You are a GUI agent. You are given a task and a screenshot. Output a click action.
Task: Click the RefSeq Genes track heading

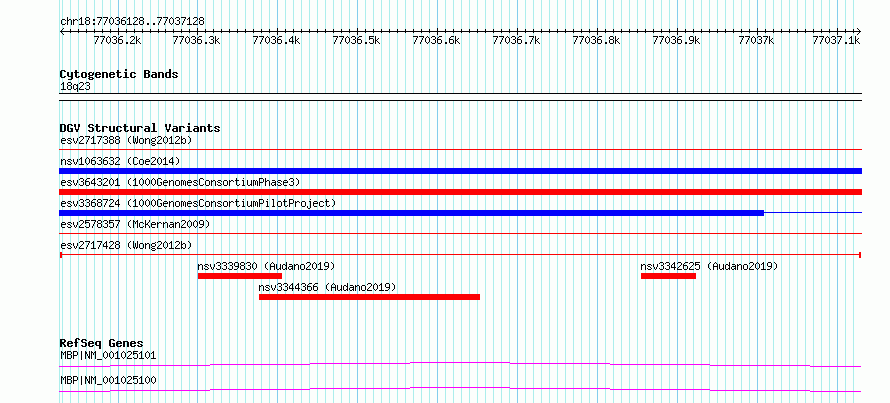(101, 343)
